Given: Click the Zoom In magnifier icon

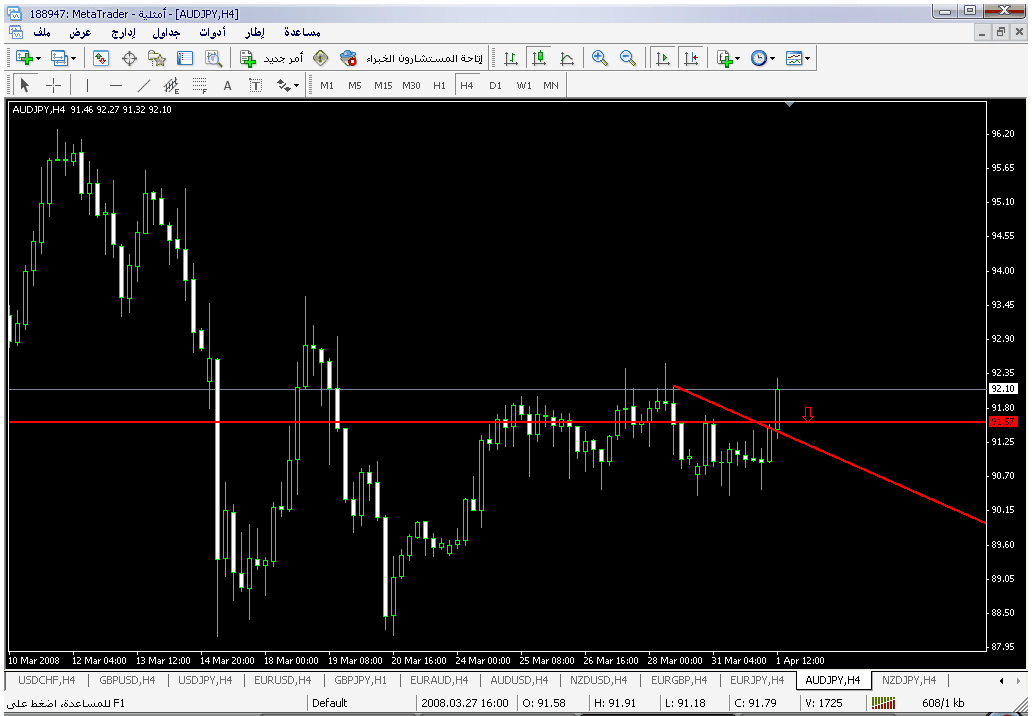Looking at the screenshot, I should (600, 58).
